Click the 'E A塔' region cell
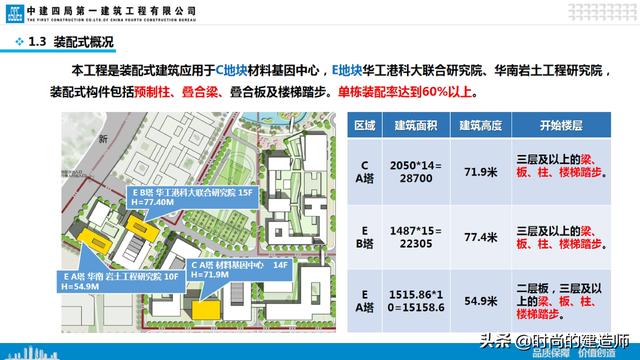This screenshot has width=640, height=360. pyautogui.click(x=364, y=301)
